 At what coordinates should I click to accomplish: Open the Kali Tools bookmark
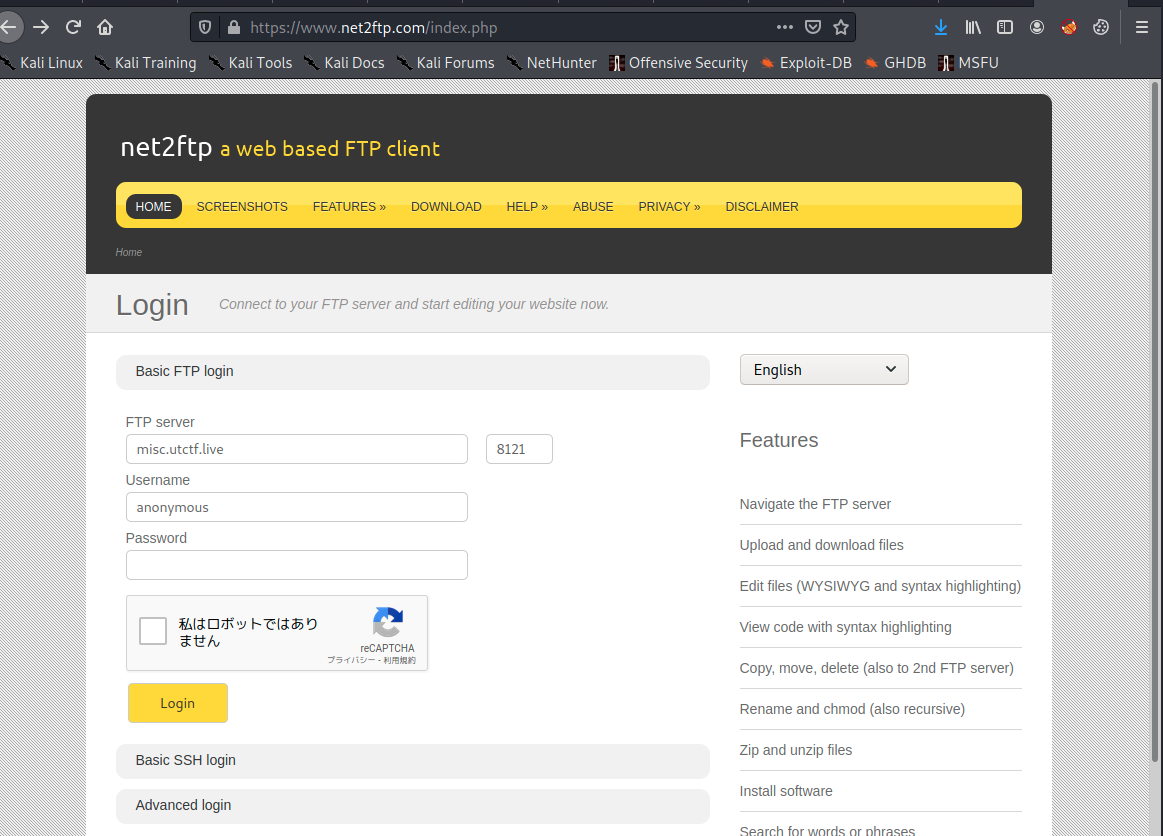251,63
